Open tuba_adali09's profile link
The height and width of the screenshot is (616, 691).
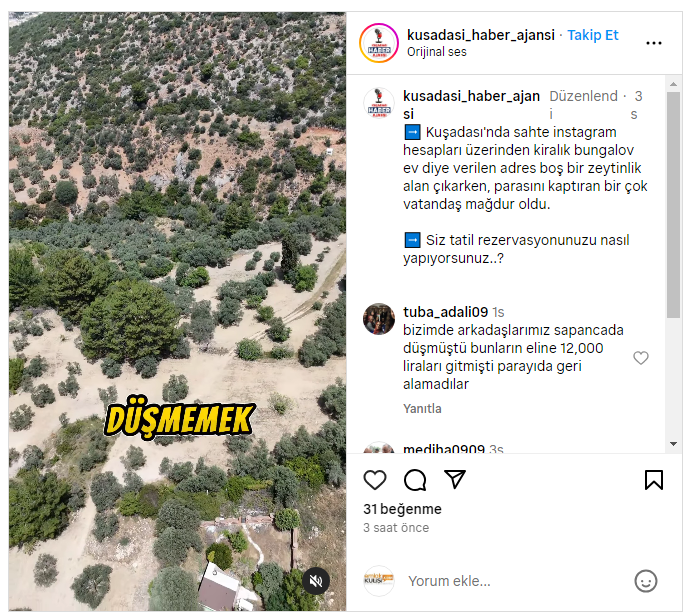(x=445, y=312)
